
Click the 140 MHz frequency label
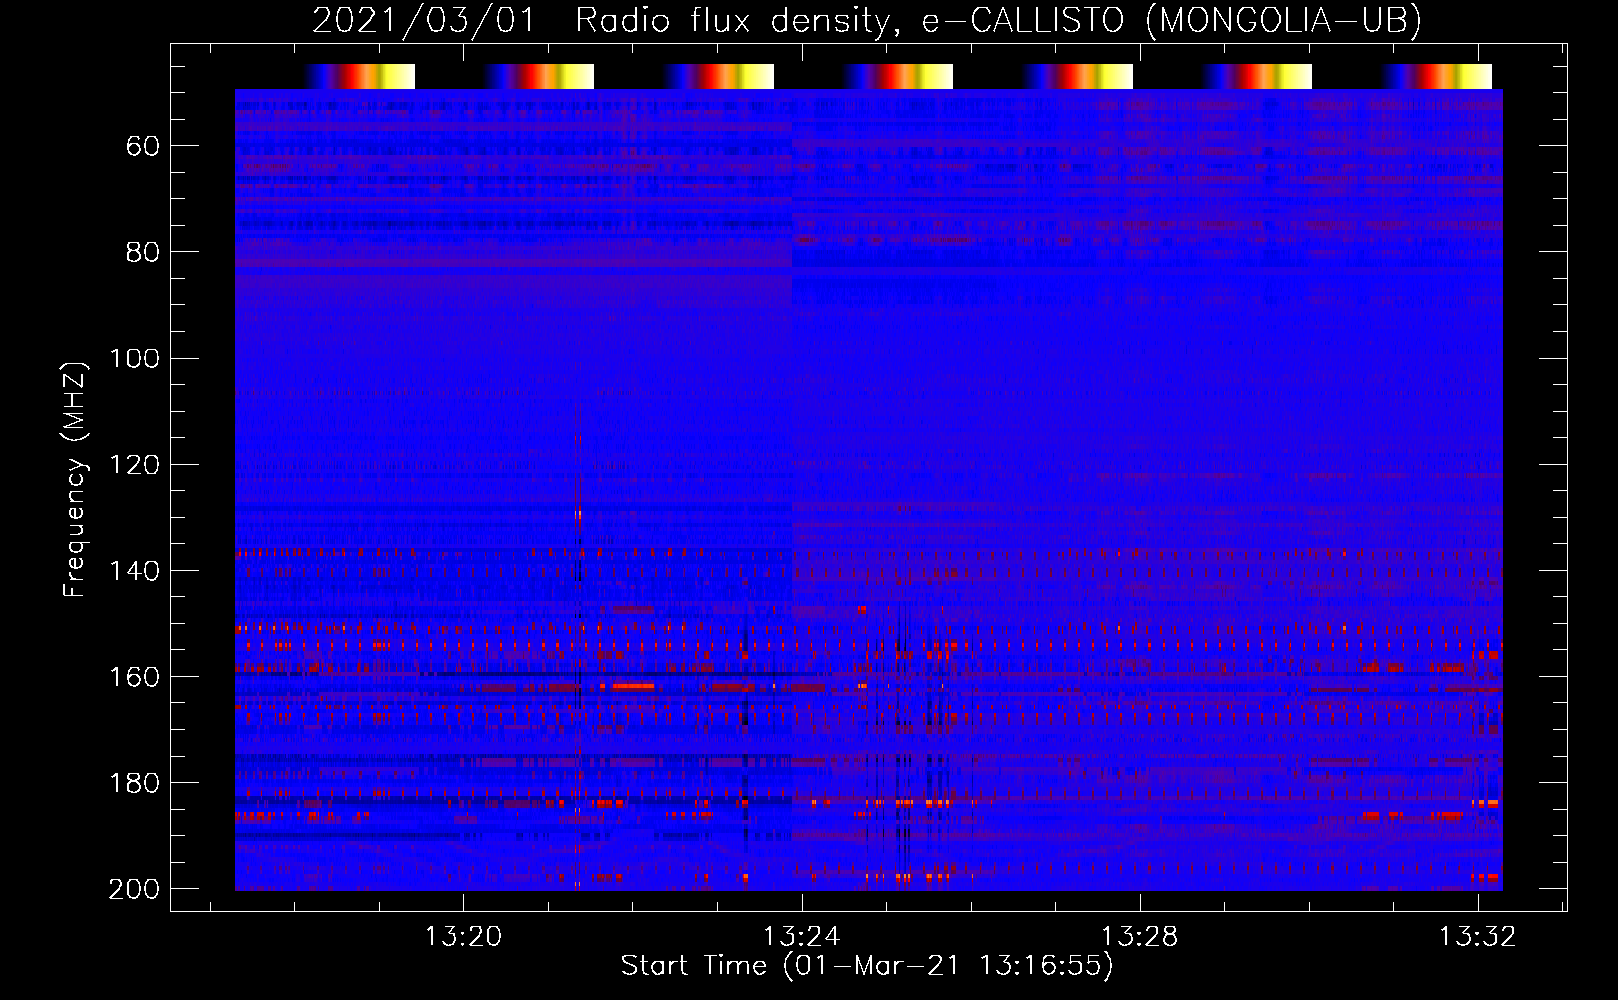tap(134, 571)
